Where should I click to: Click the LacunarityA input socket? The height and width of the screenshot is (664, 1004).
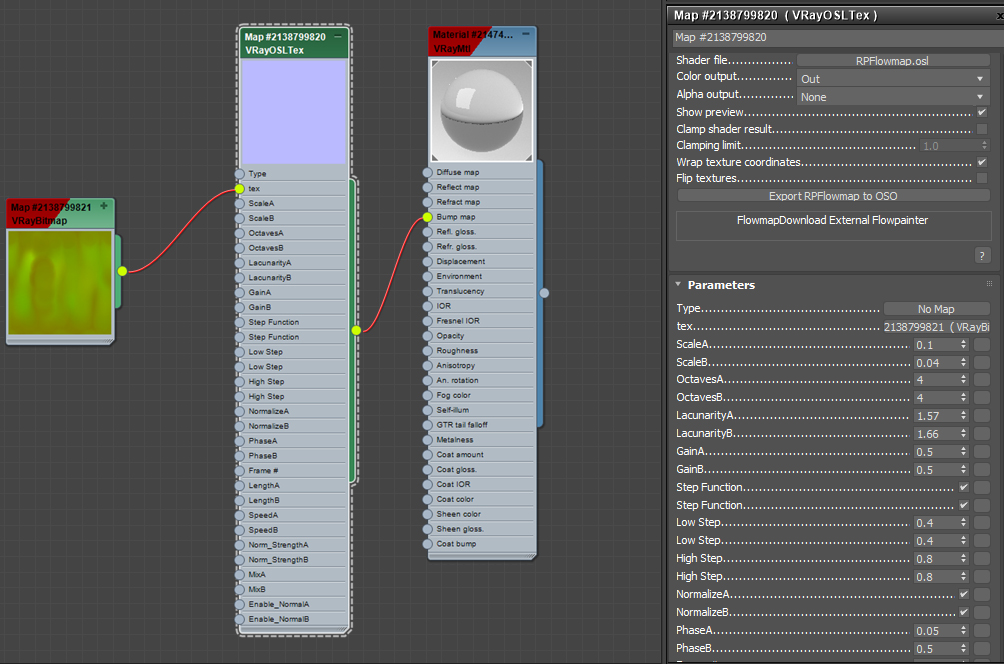239,263
